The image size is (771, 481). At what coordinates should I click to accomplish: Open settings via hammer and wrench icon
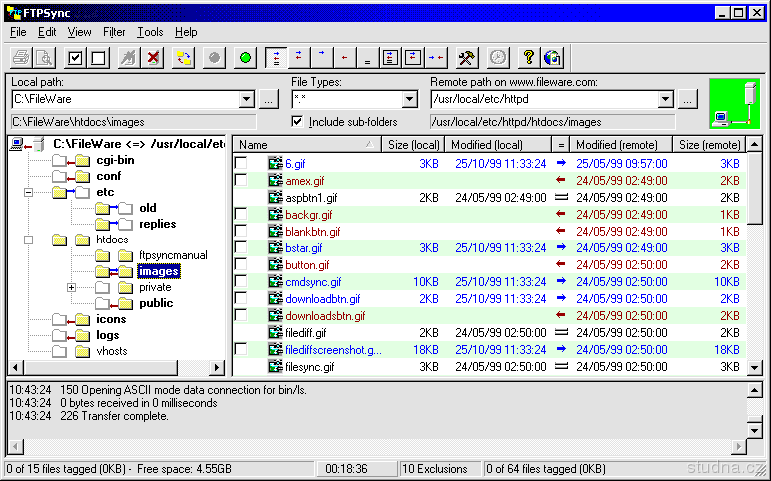[x=466, y=58]
